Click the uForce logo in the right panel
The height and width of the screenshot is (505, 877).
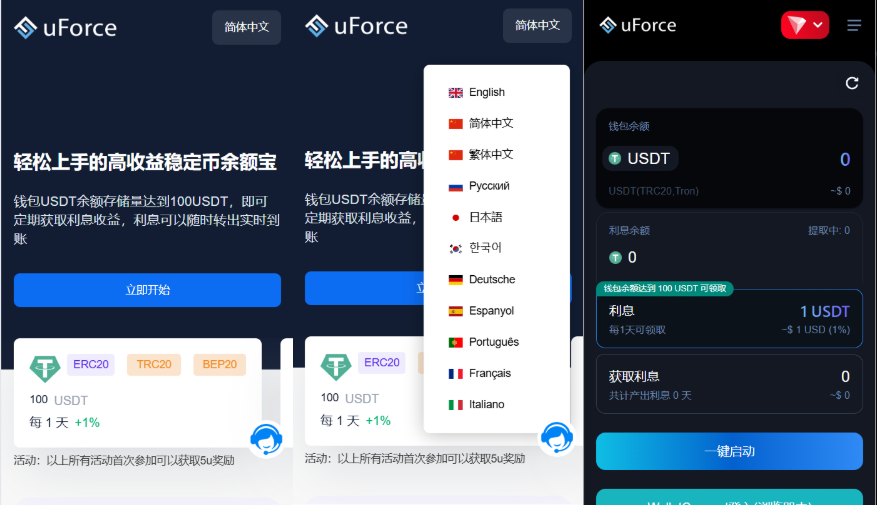tap(638, 25)
